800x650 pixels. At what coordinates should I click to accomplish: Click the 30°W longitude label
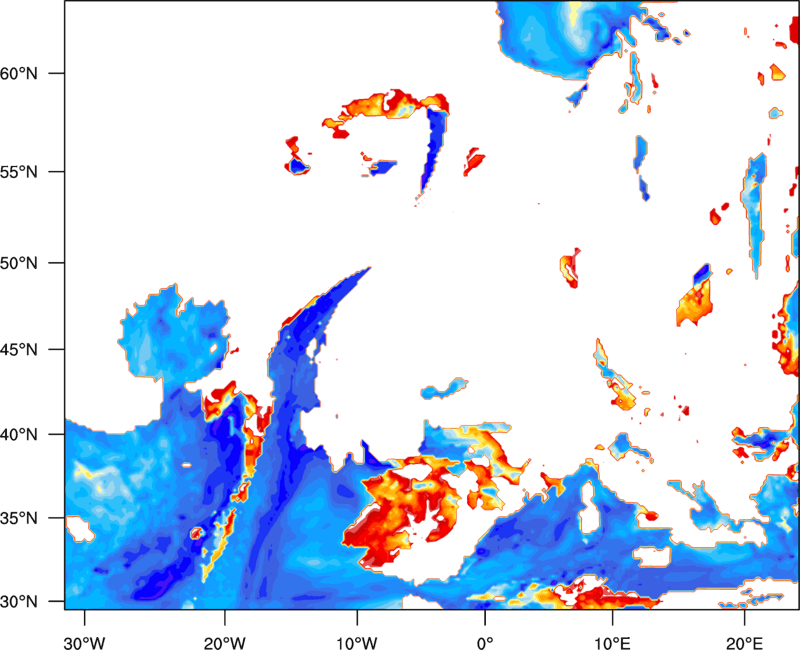(x=84, y=643)
